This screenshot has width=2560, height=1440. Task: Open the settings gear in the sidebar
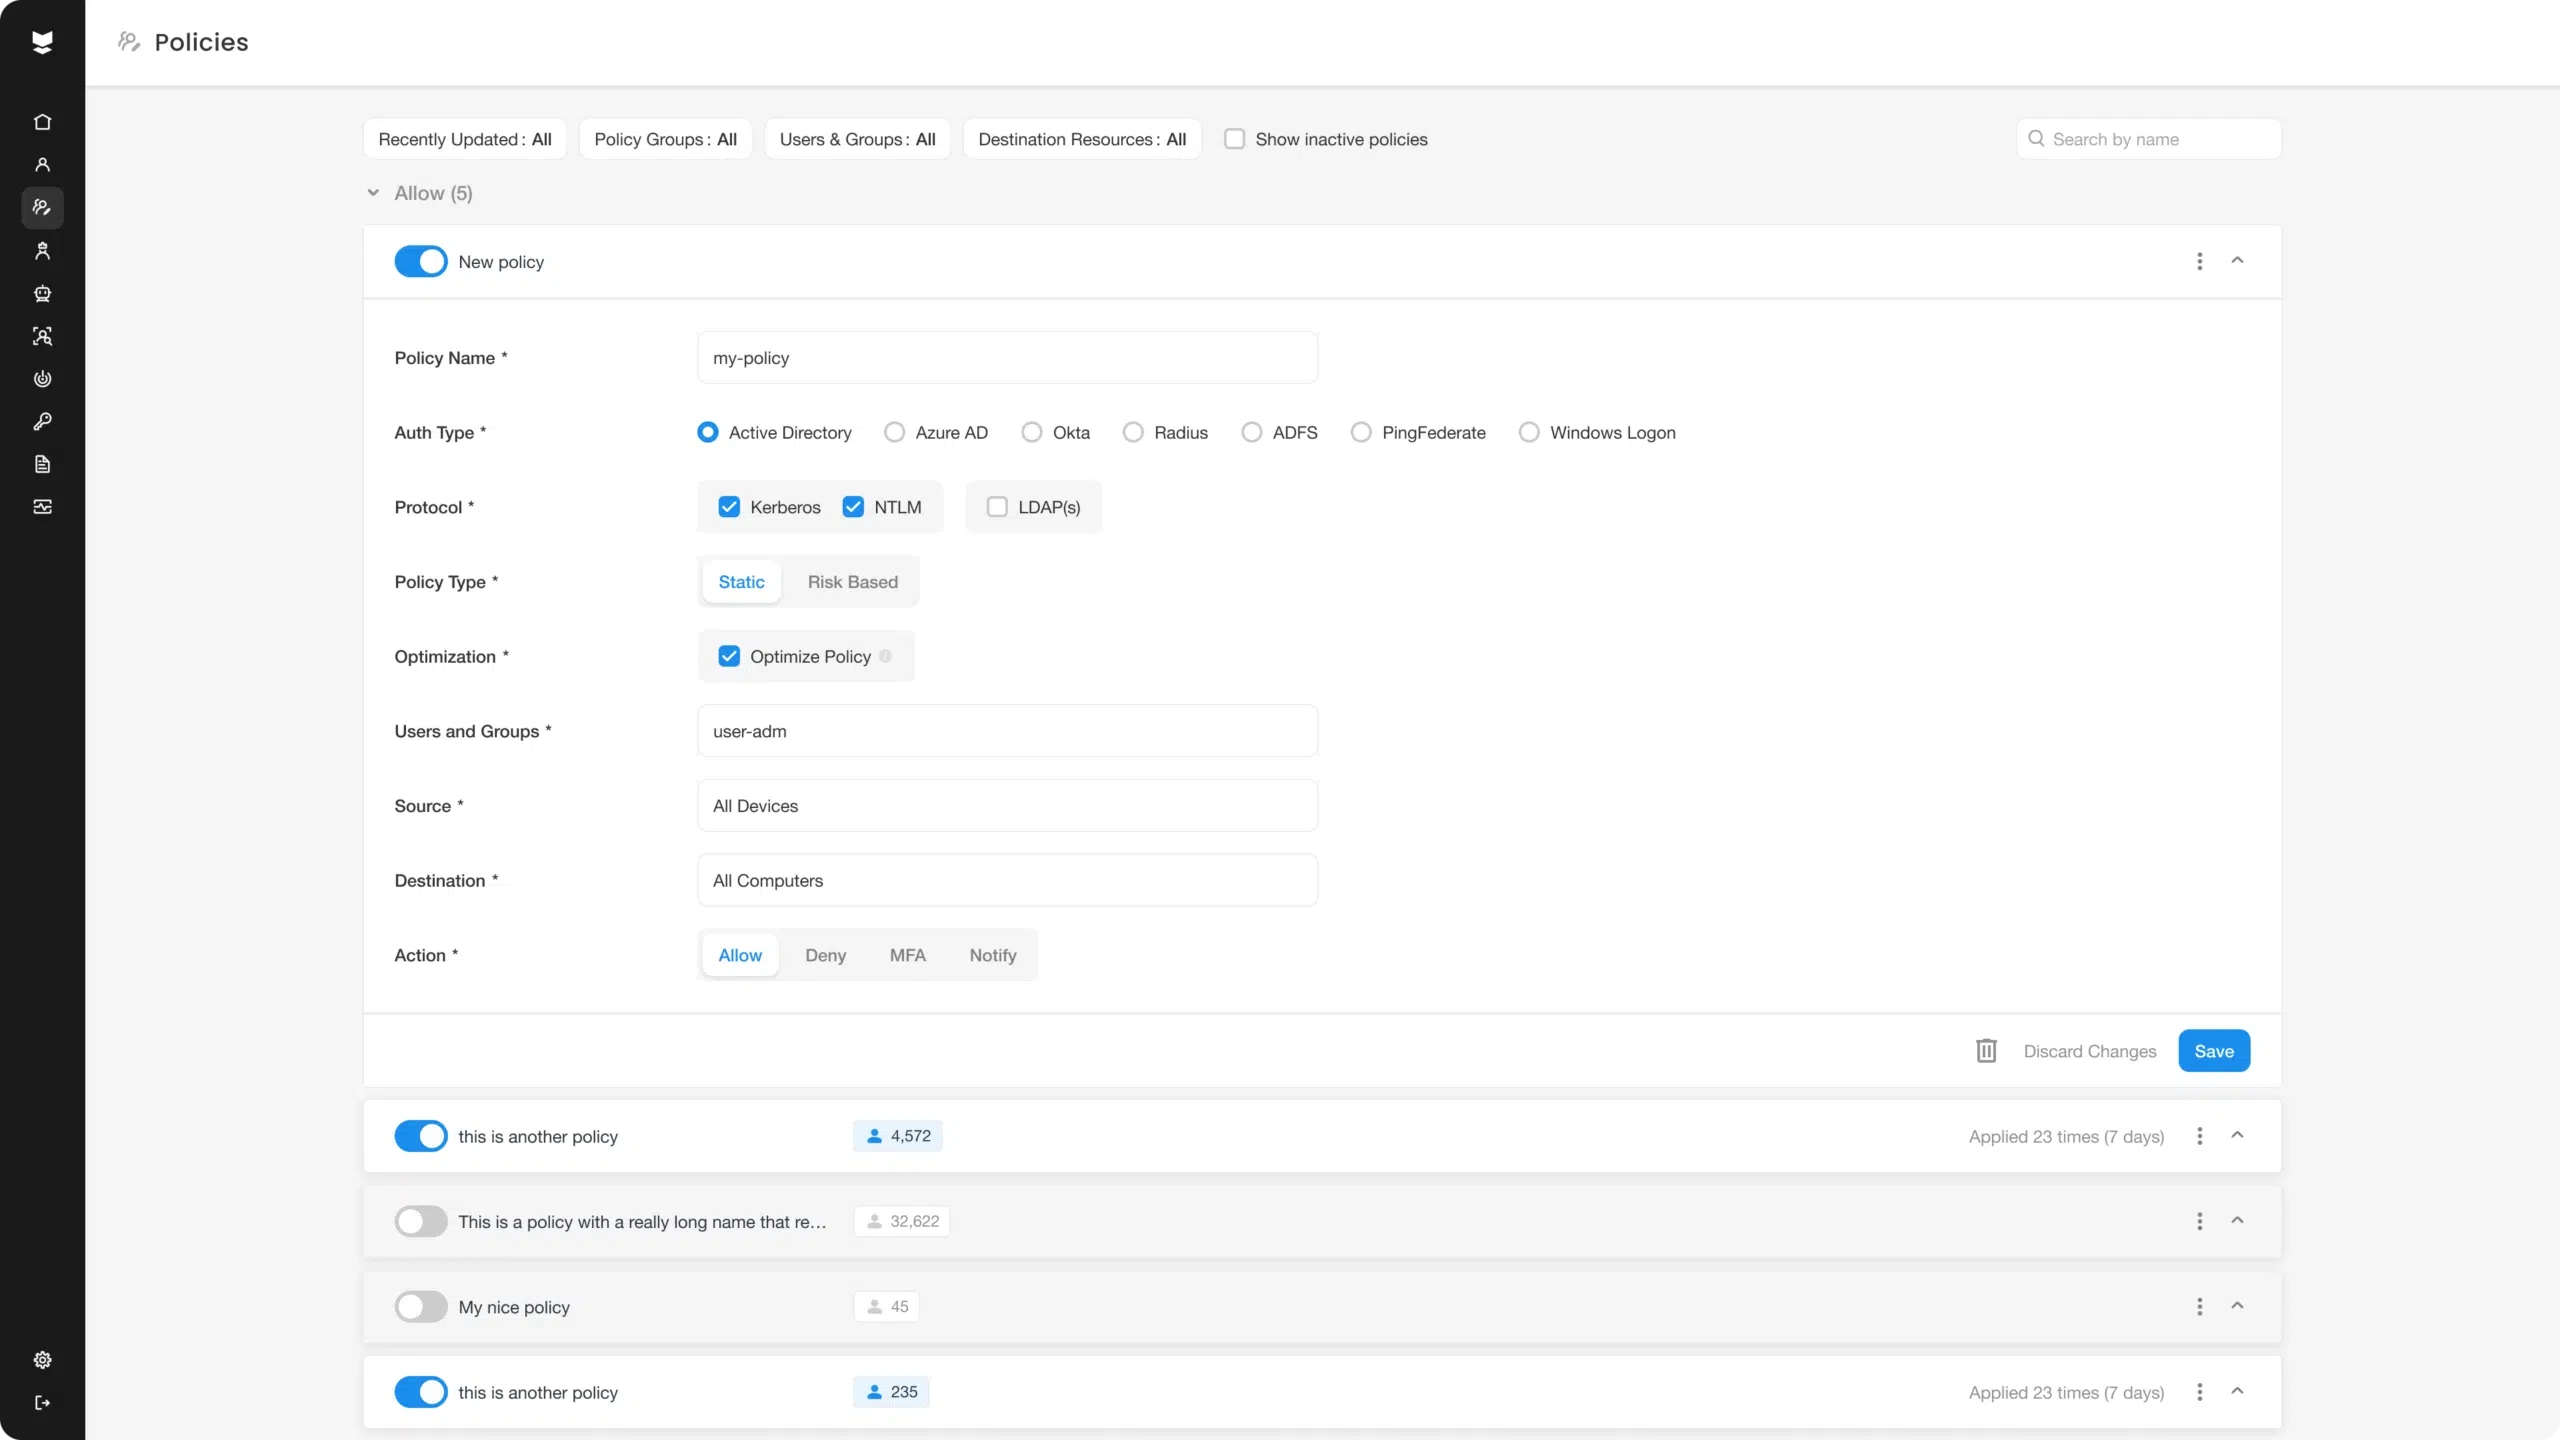click(42, 1360)
